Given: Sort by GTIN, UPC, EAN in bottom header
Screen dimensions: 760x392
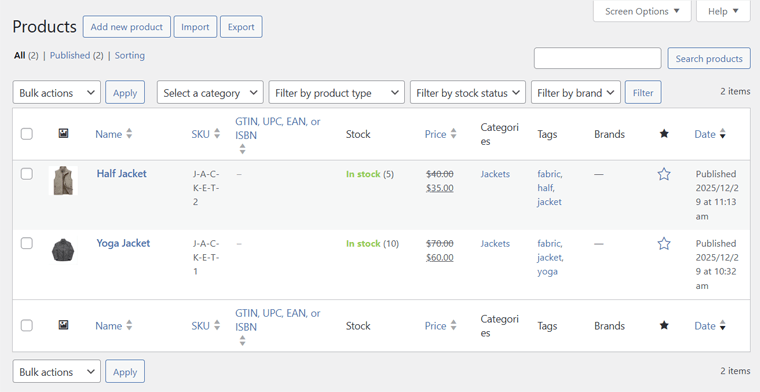Looking at the screenshot, I should click(x=278, y=326).
